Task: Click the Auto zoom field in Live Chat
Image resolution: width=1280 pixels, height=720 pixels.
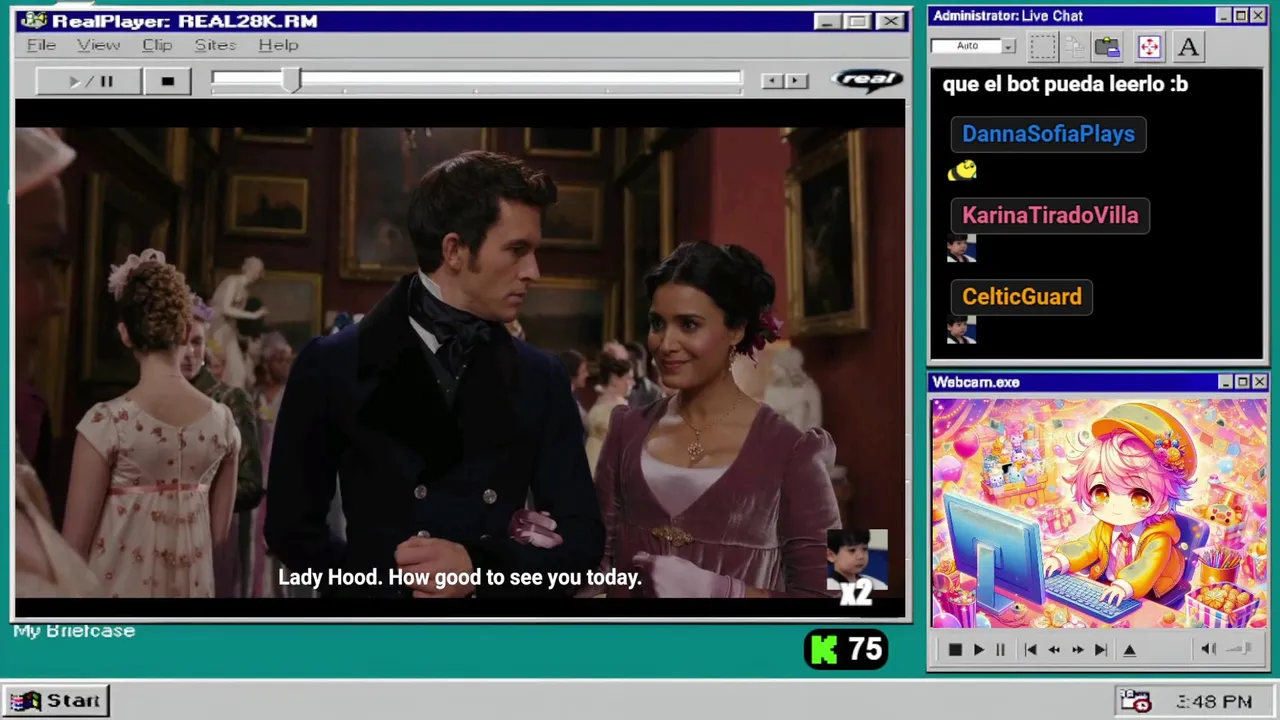Action: pyautogui.click(x=966, y=46)
